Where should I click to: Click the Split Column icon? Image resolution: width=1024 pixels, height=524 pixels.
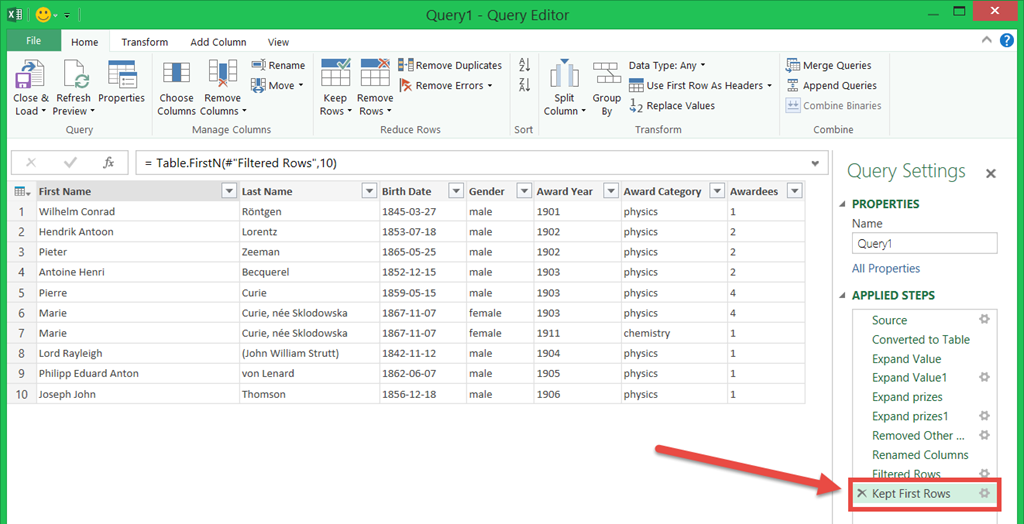click(565, 75)
